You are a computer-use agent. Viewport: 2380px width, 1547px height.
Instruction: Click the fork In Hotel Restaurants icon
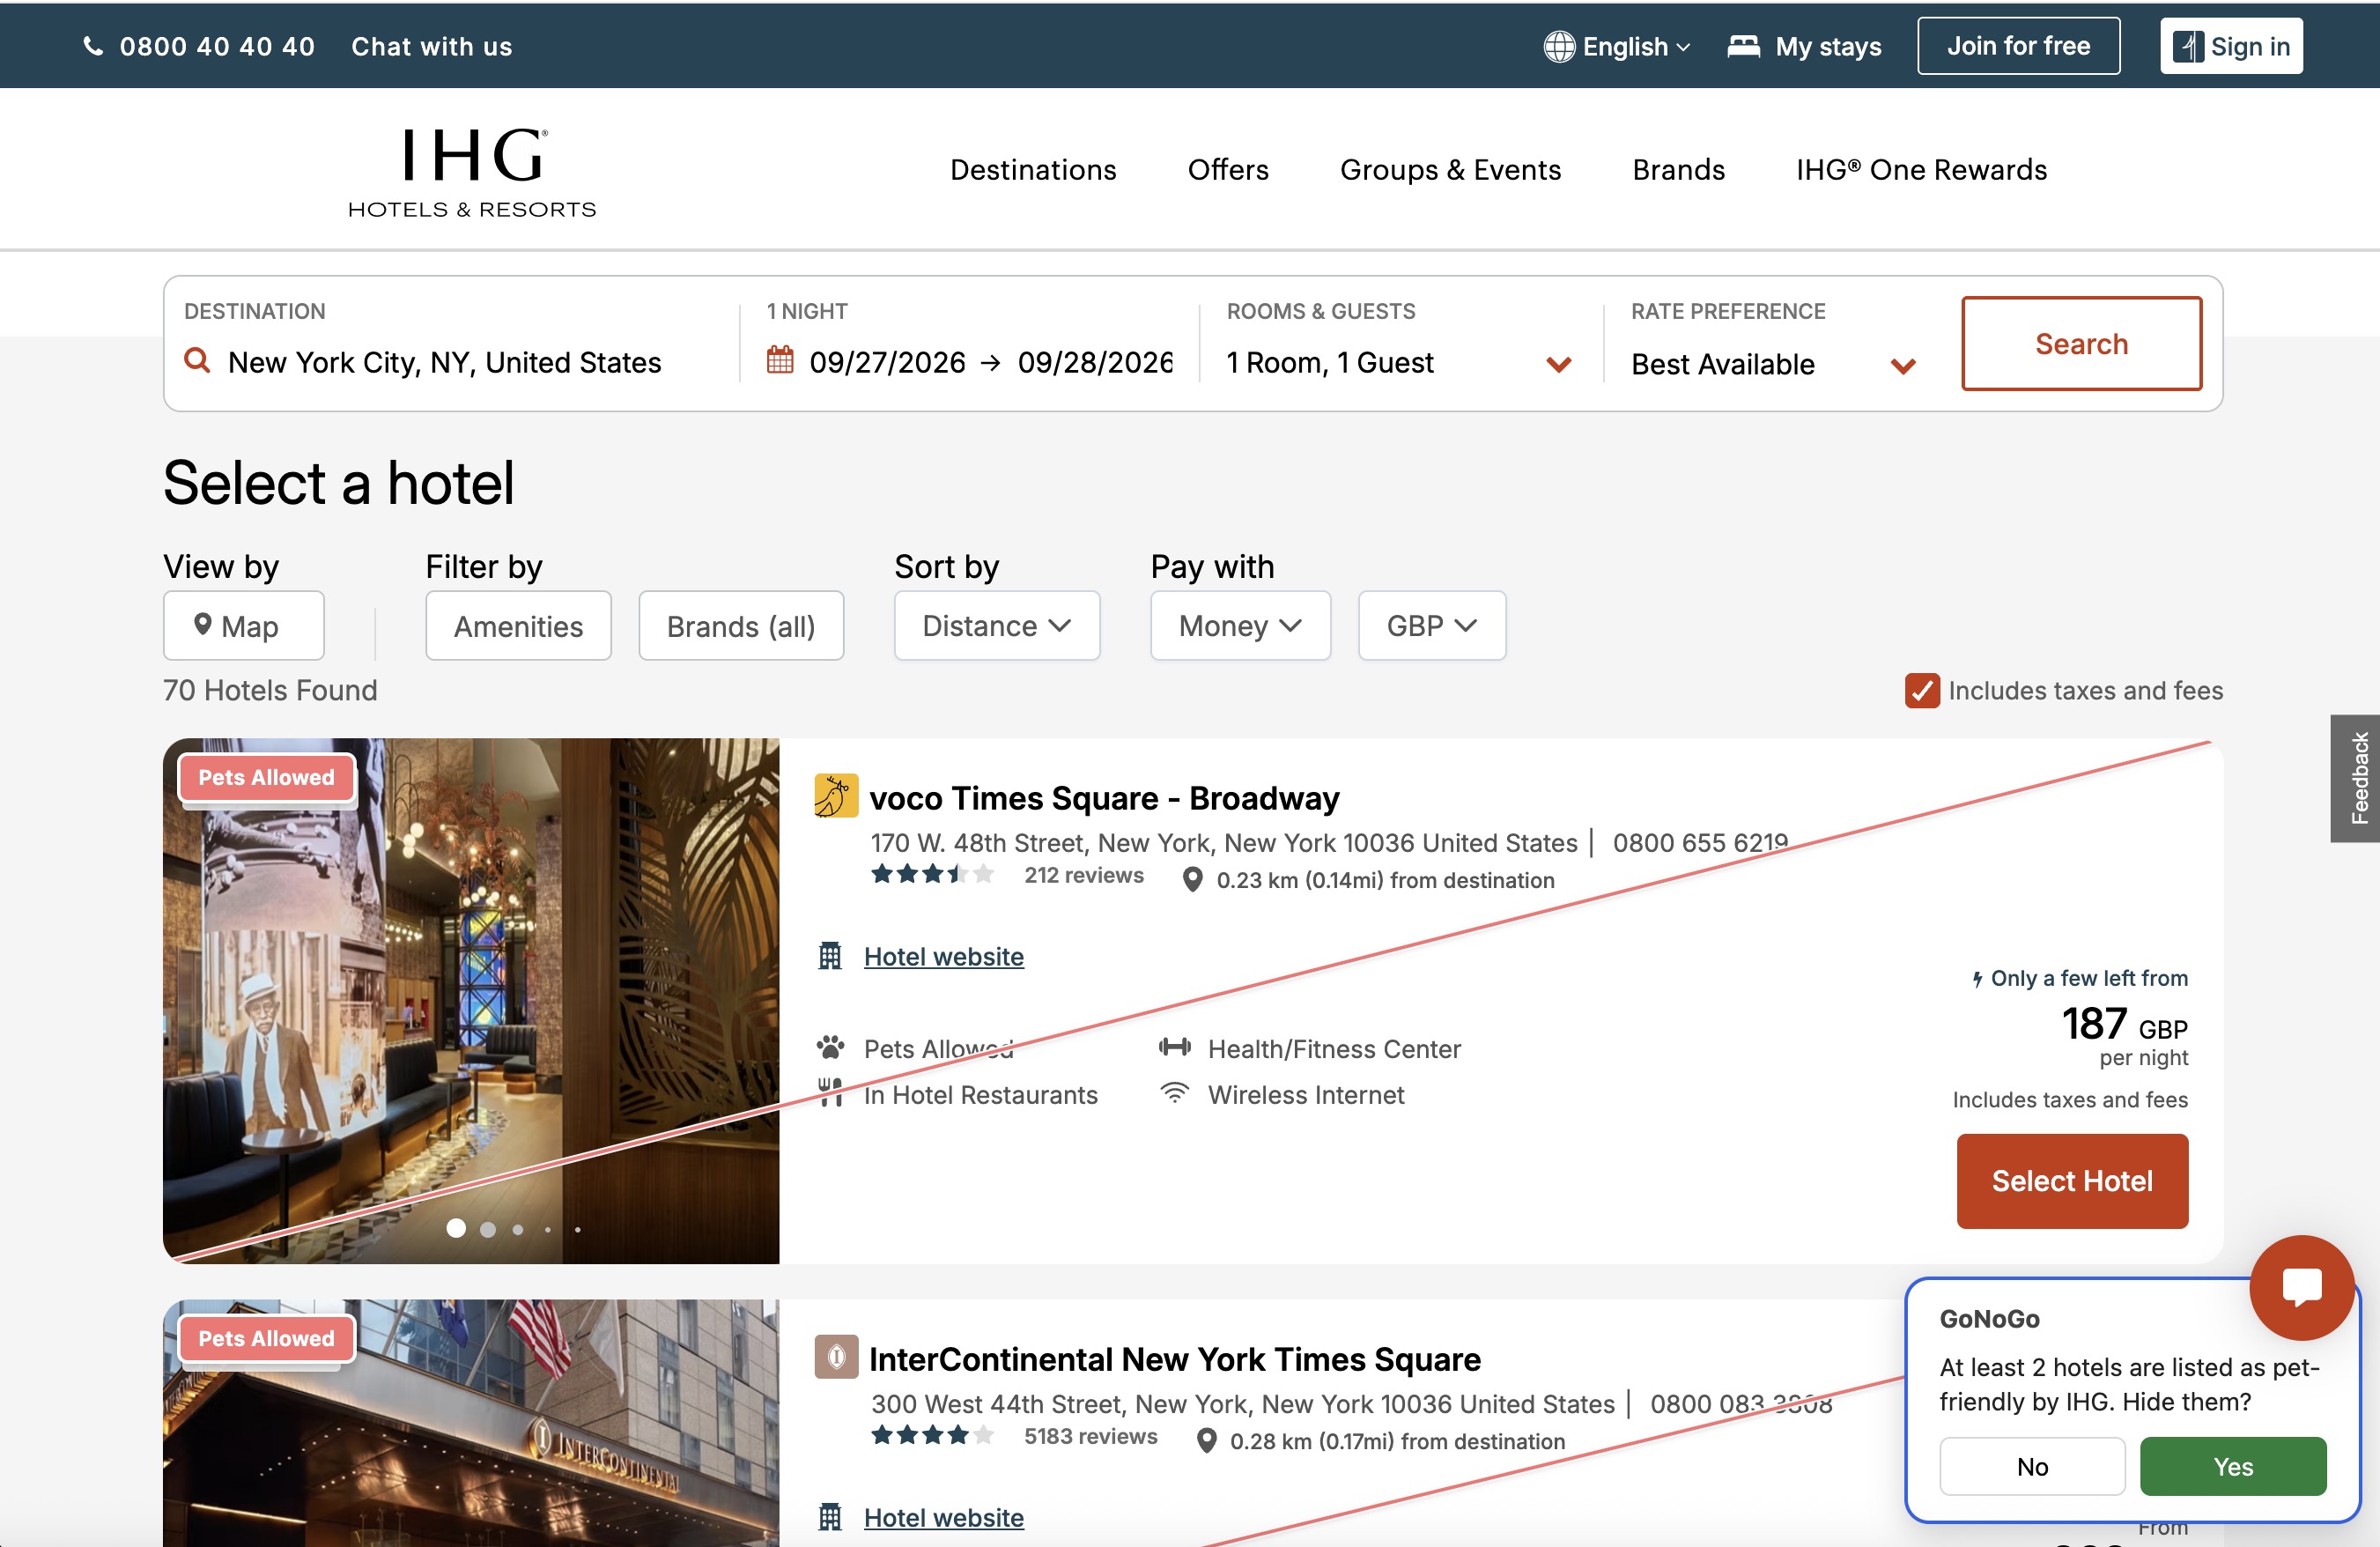(x=830, y=1092)
